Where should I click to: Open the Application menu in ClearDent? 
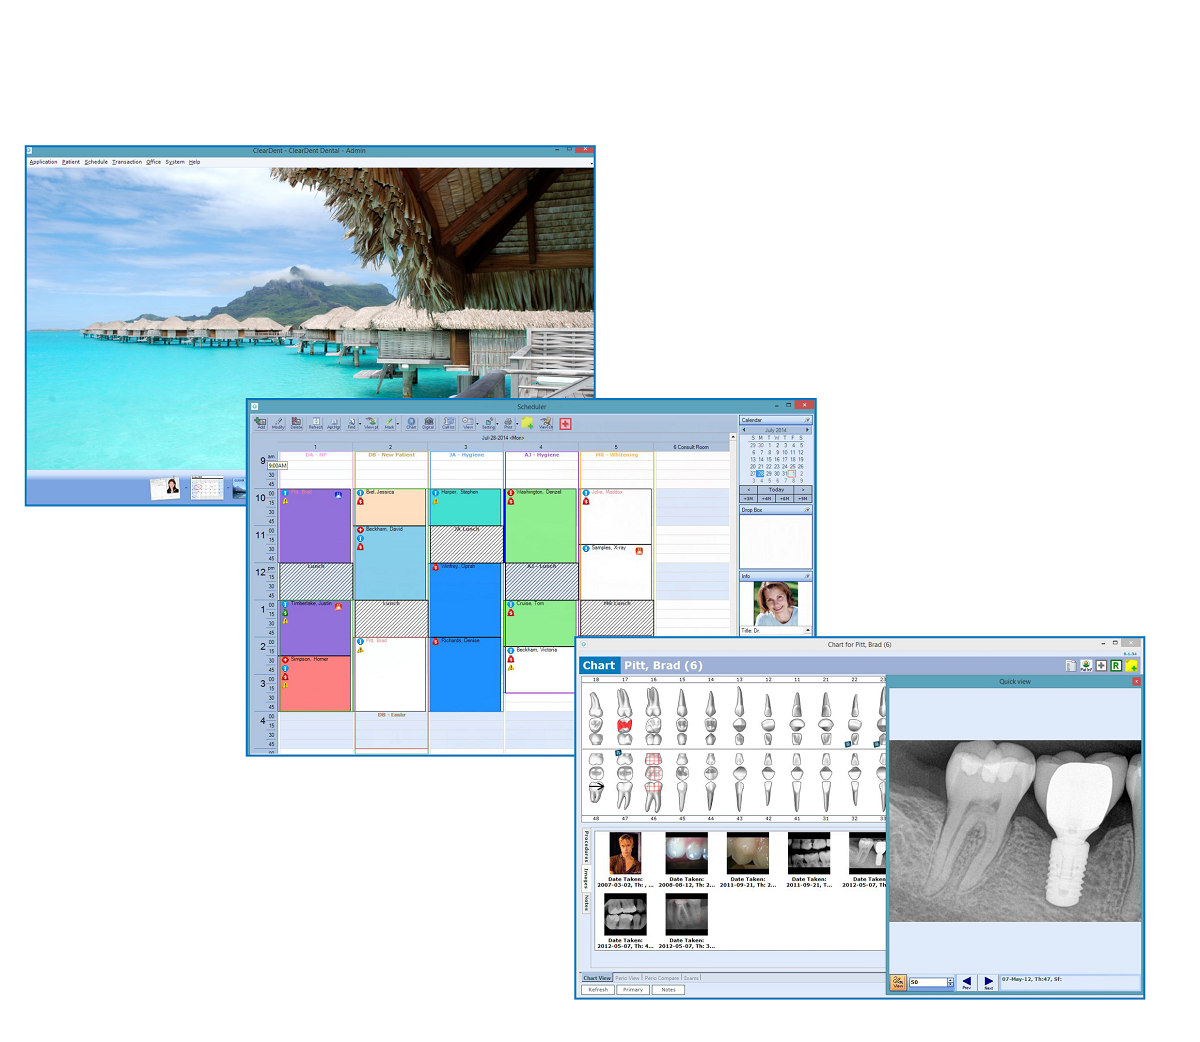pyautogui.click(x=43, y=161)
